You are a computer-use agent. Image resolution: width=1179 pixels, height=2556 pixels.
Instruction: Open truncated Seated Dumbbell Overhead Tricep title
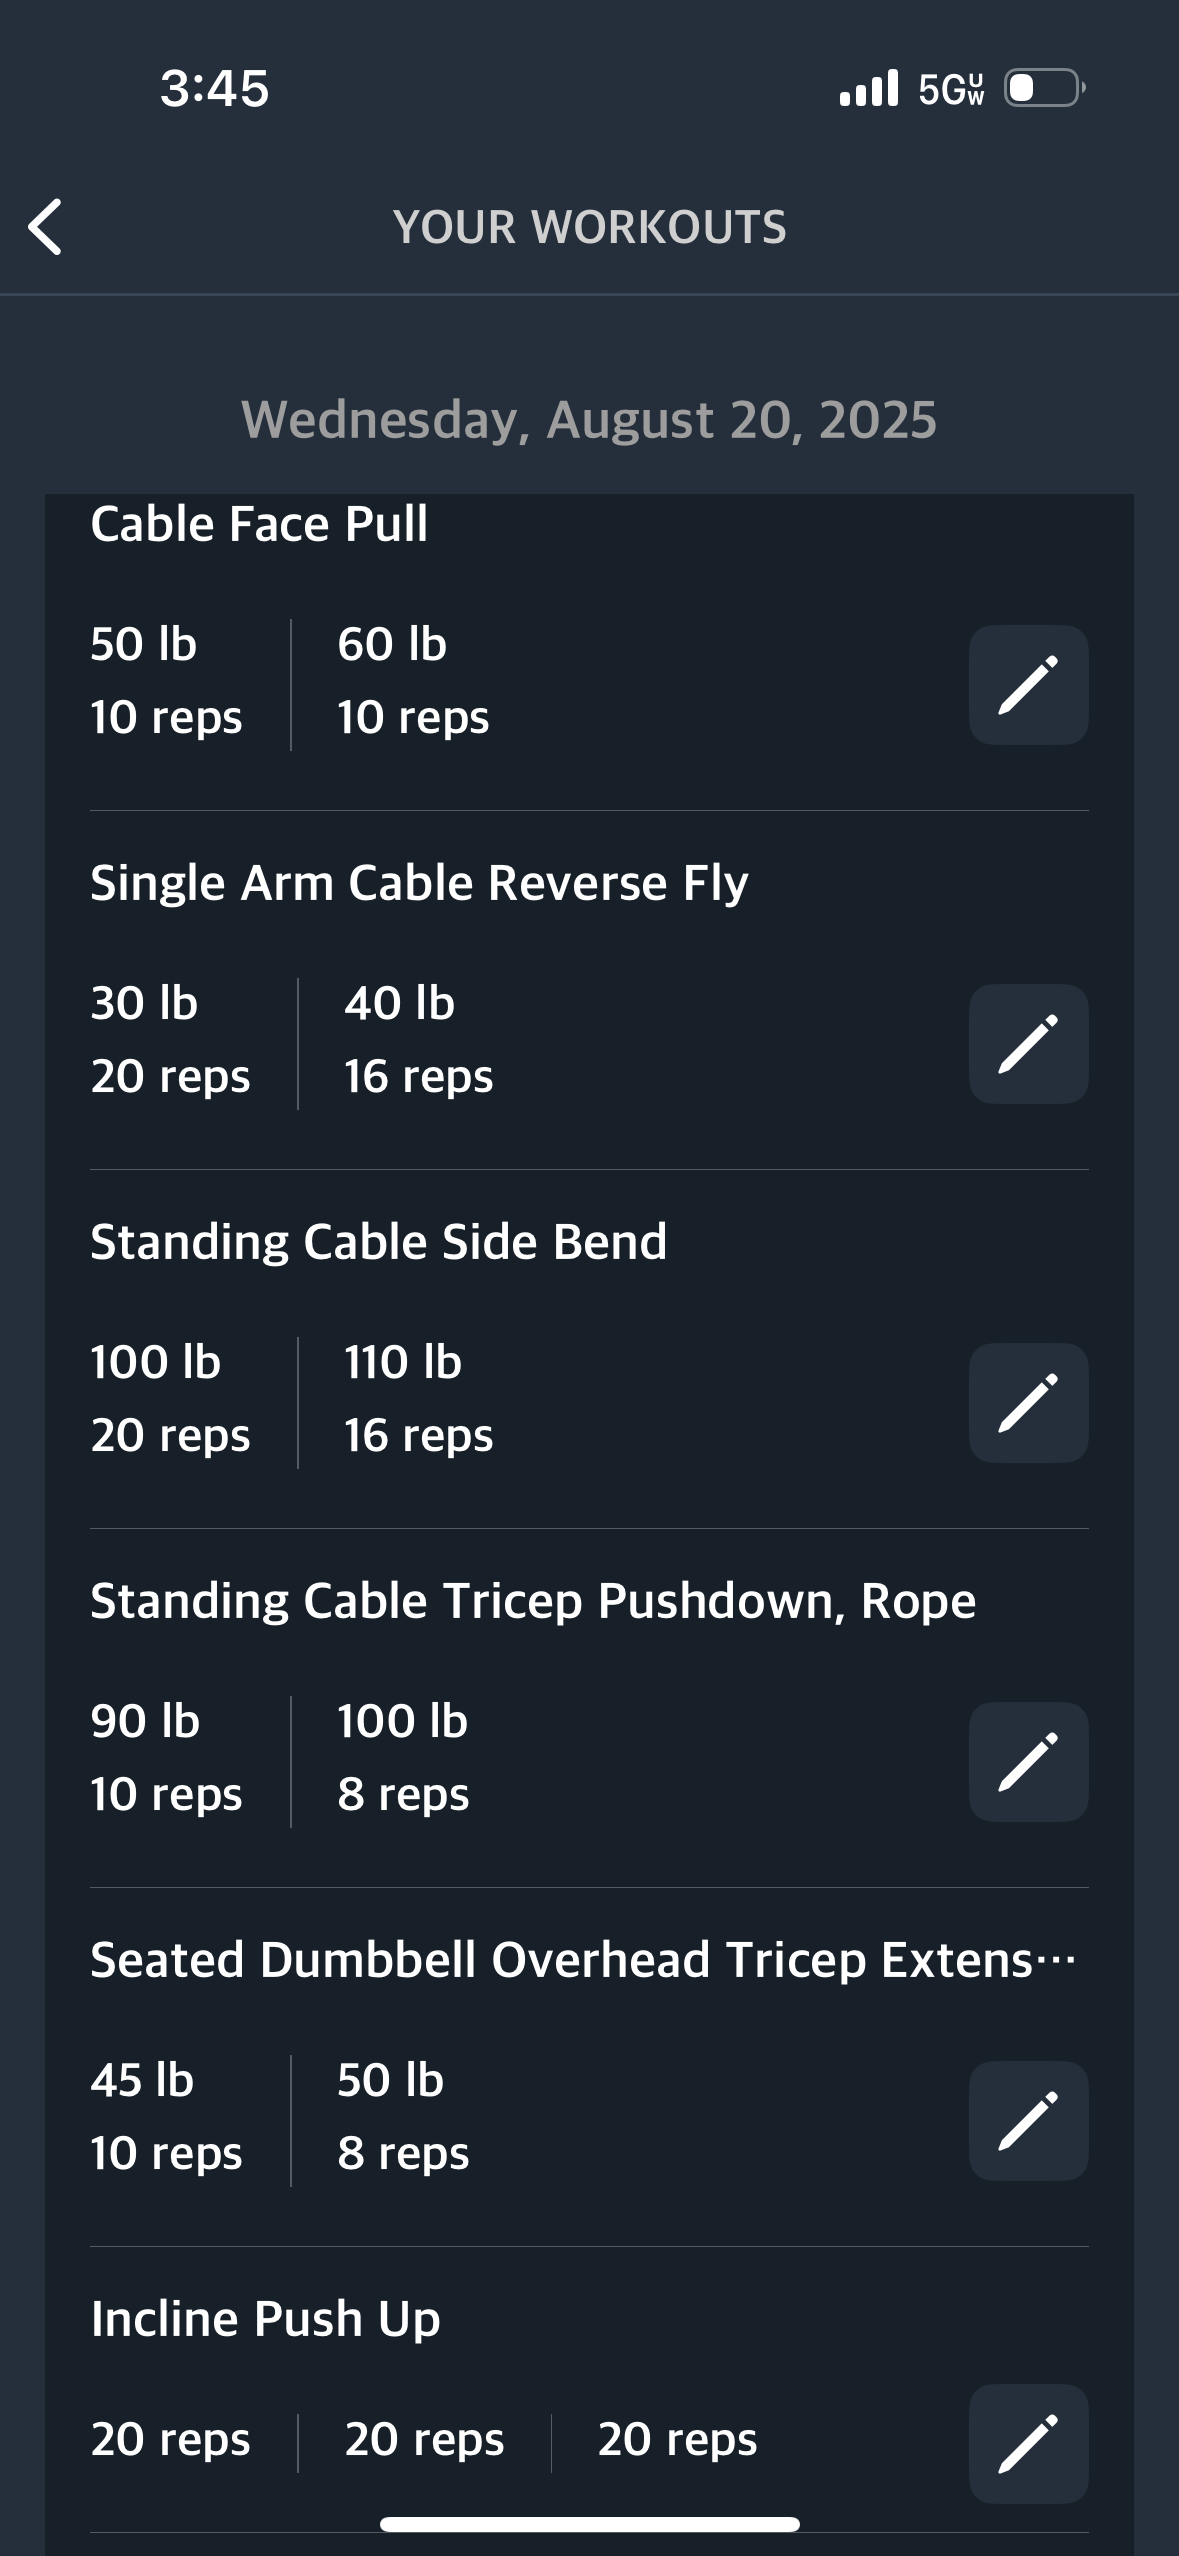pyautogui.click(x=583, y=1960)
